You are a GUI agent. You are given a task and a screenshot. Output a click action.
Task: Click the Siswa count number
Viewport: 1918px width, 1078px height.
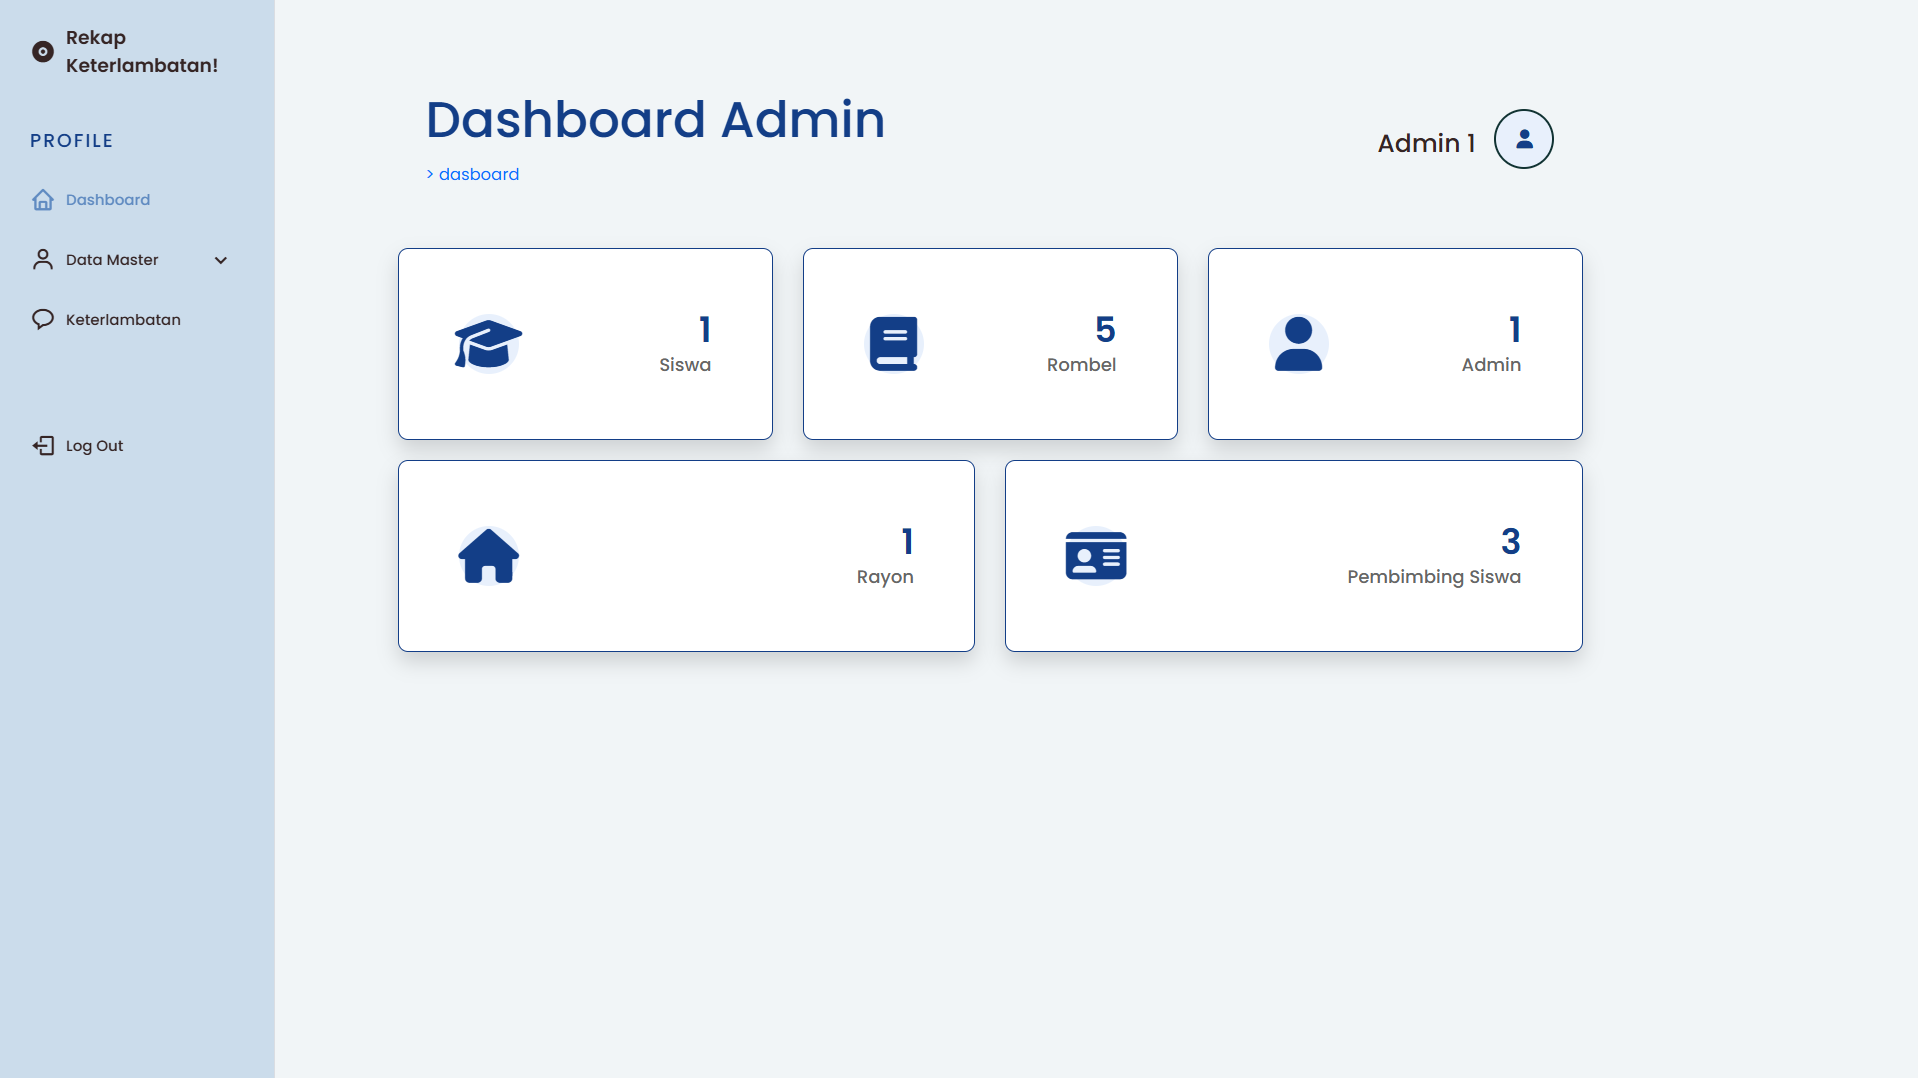pos(705,330)
